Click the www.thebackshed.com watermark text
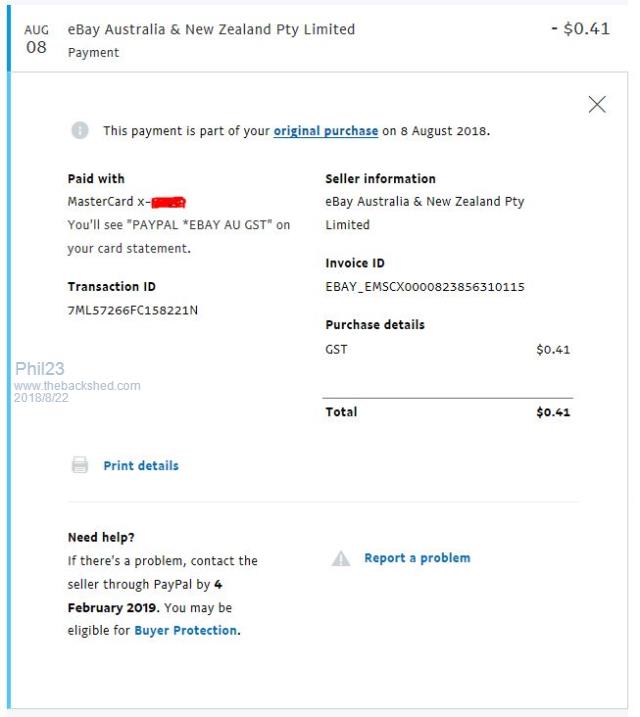Viewport: 640px width, 717px height. 77,385
